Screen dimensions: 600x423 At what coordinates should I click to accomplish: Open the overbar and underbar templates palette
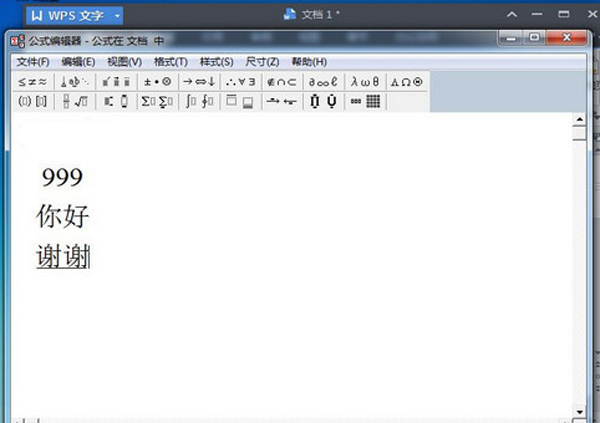pyautogui.click(x=241, y=101)
